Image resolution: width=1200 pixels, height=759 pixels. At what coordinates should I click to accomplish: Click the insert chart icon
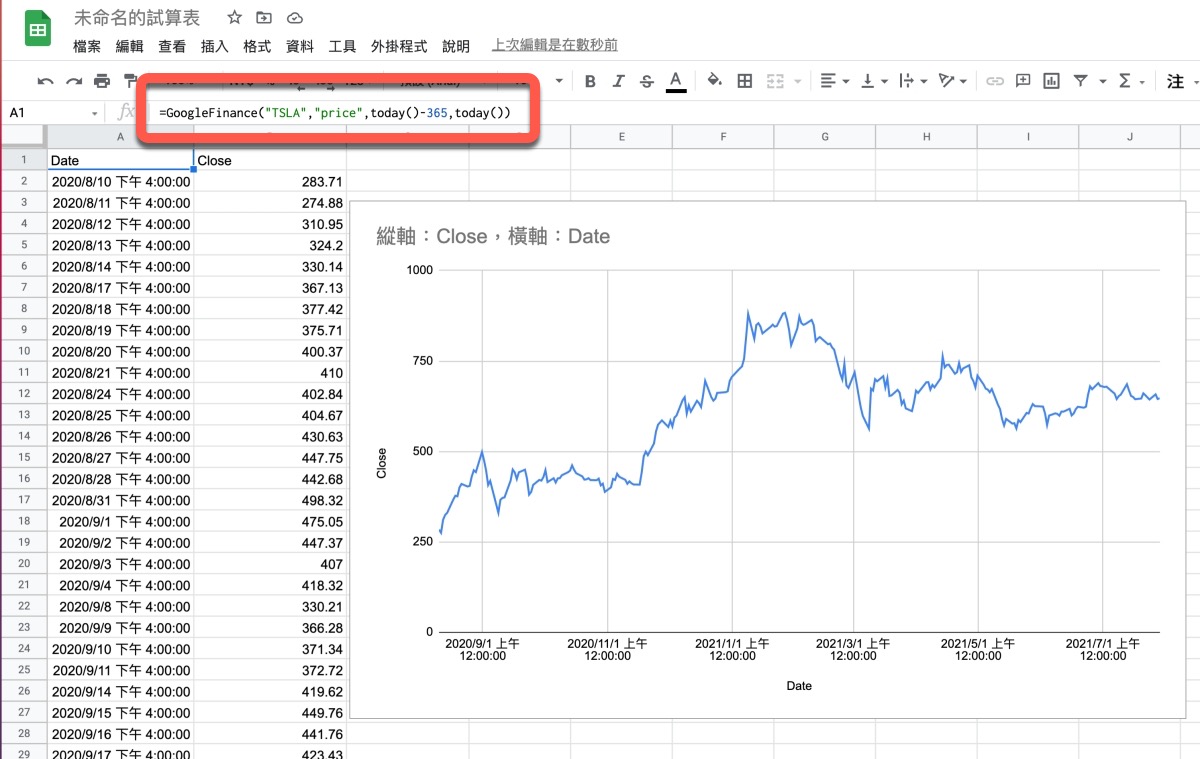1051,81
